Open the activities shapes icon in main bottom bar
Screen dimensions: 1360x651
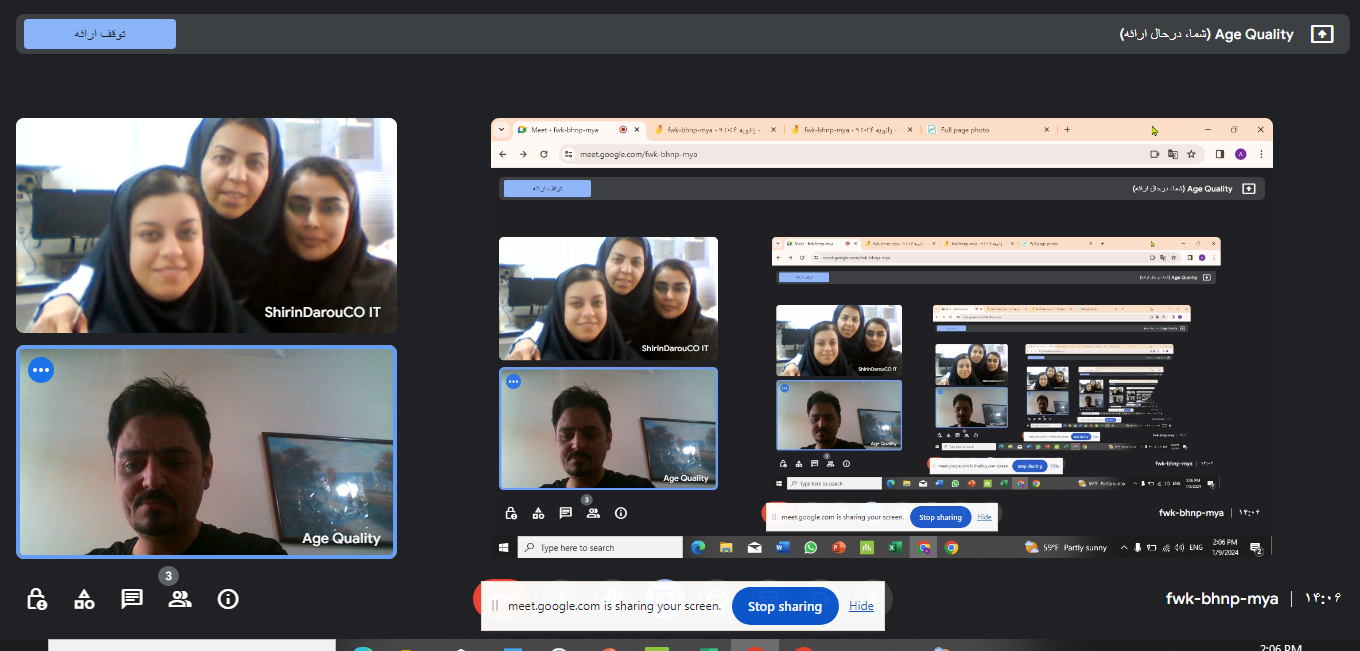pyautogui.click(x=84, y=599)
